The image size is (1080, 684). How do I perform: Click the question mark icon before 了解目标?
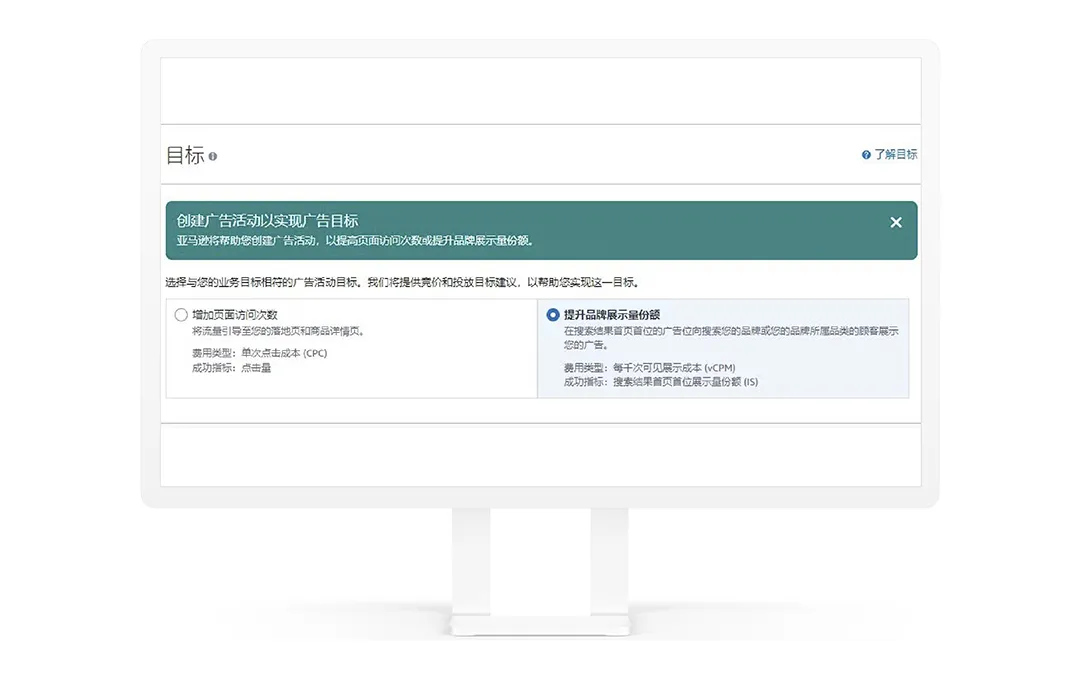pyautogui.click(x=866, y=155)
